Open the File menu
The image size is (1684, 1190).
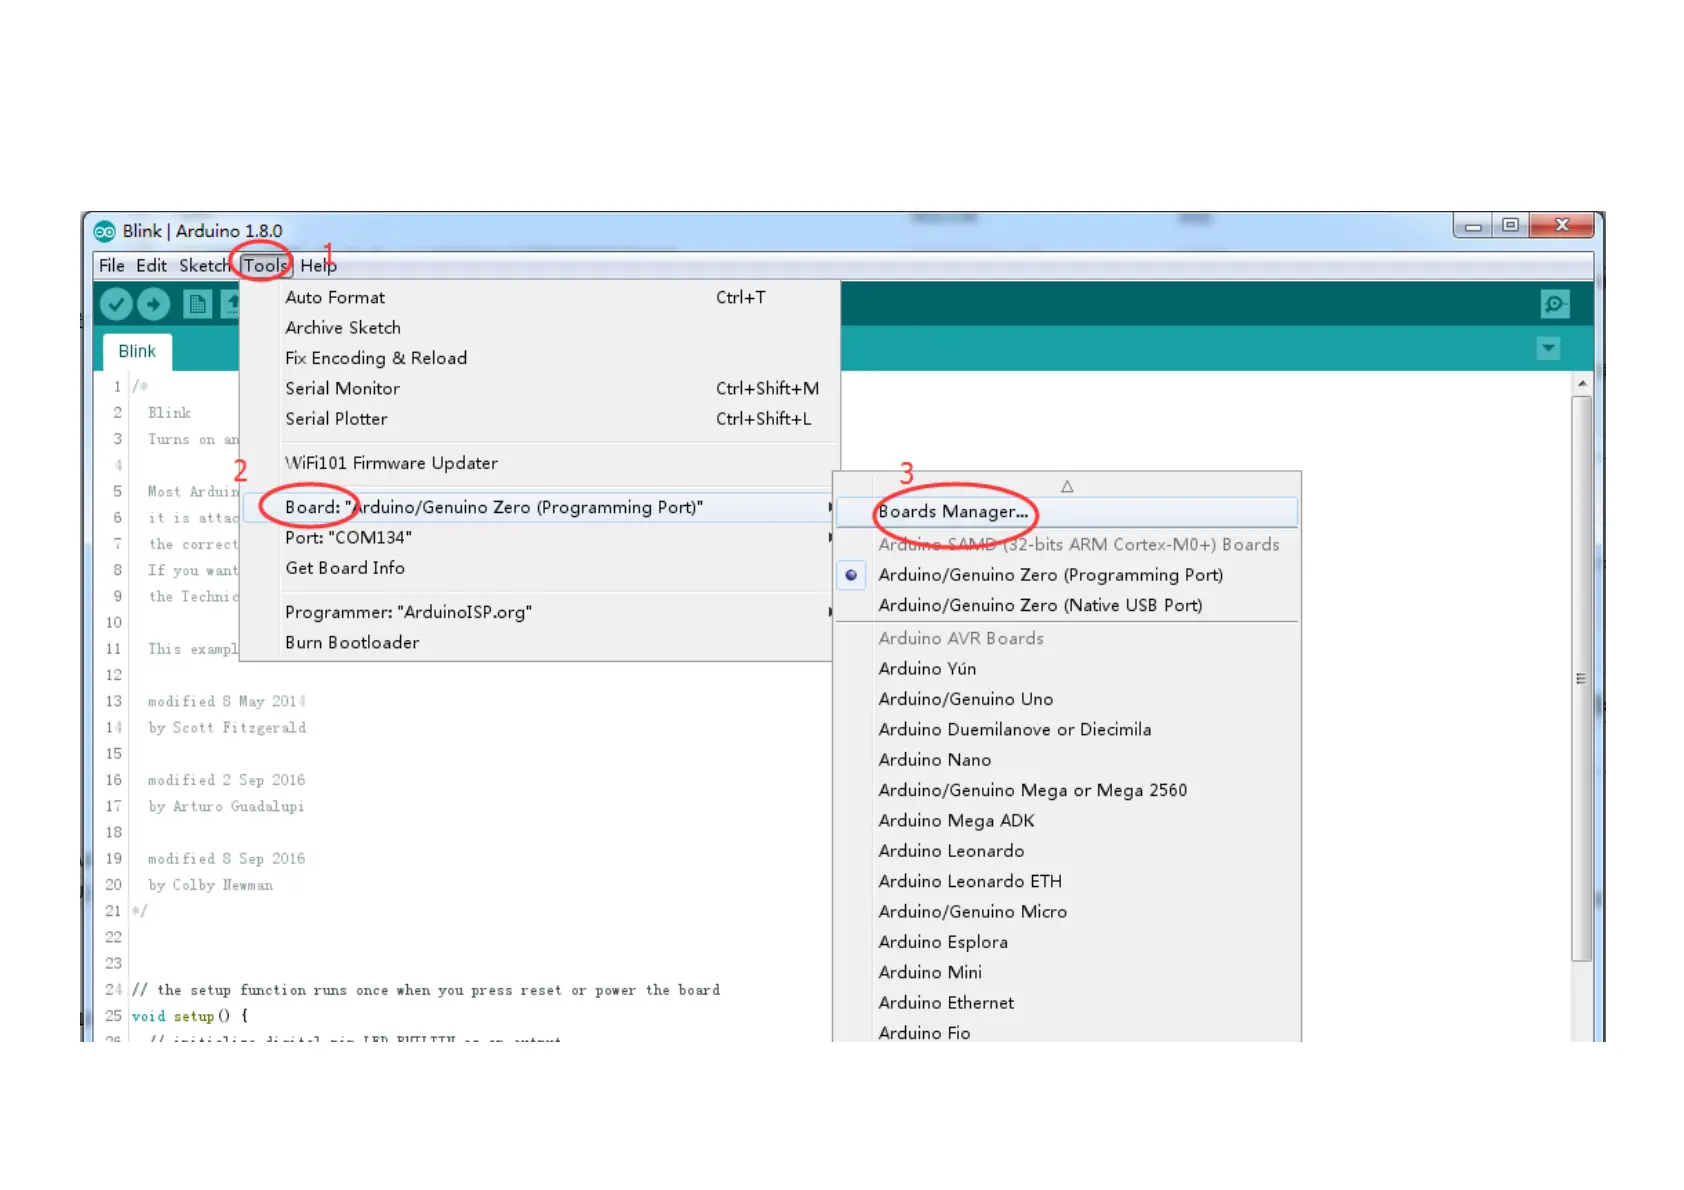(x=112, y=265)
